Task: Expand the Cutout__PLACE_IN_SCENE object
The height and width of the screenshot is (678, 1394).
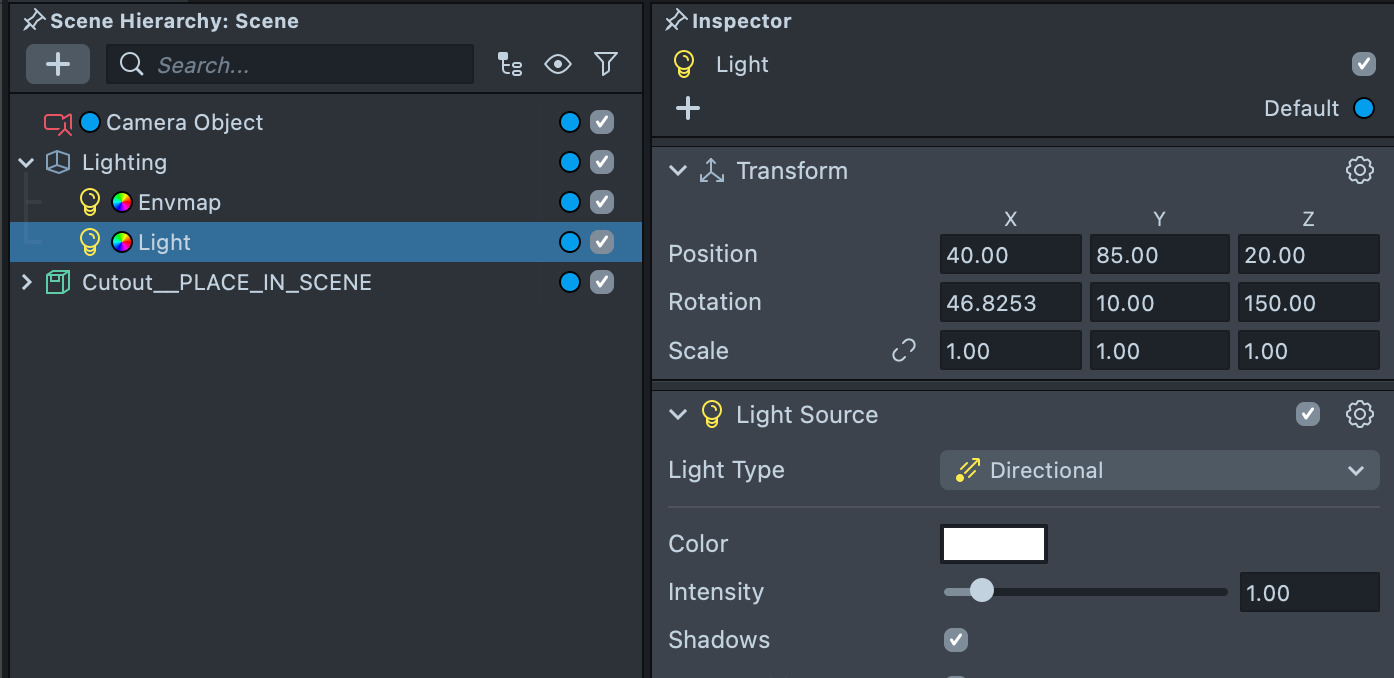Action: point(27,283)
